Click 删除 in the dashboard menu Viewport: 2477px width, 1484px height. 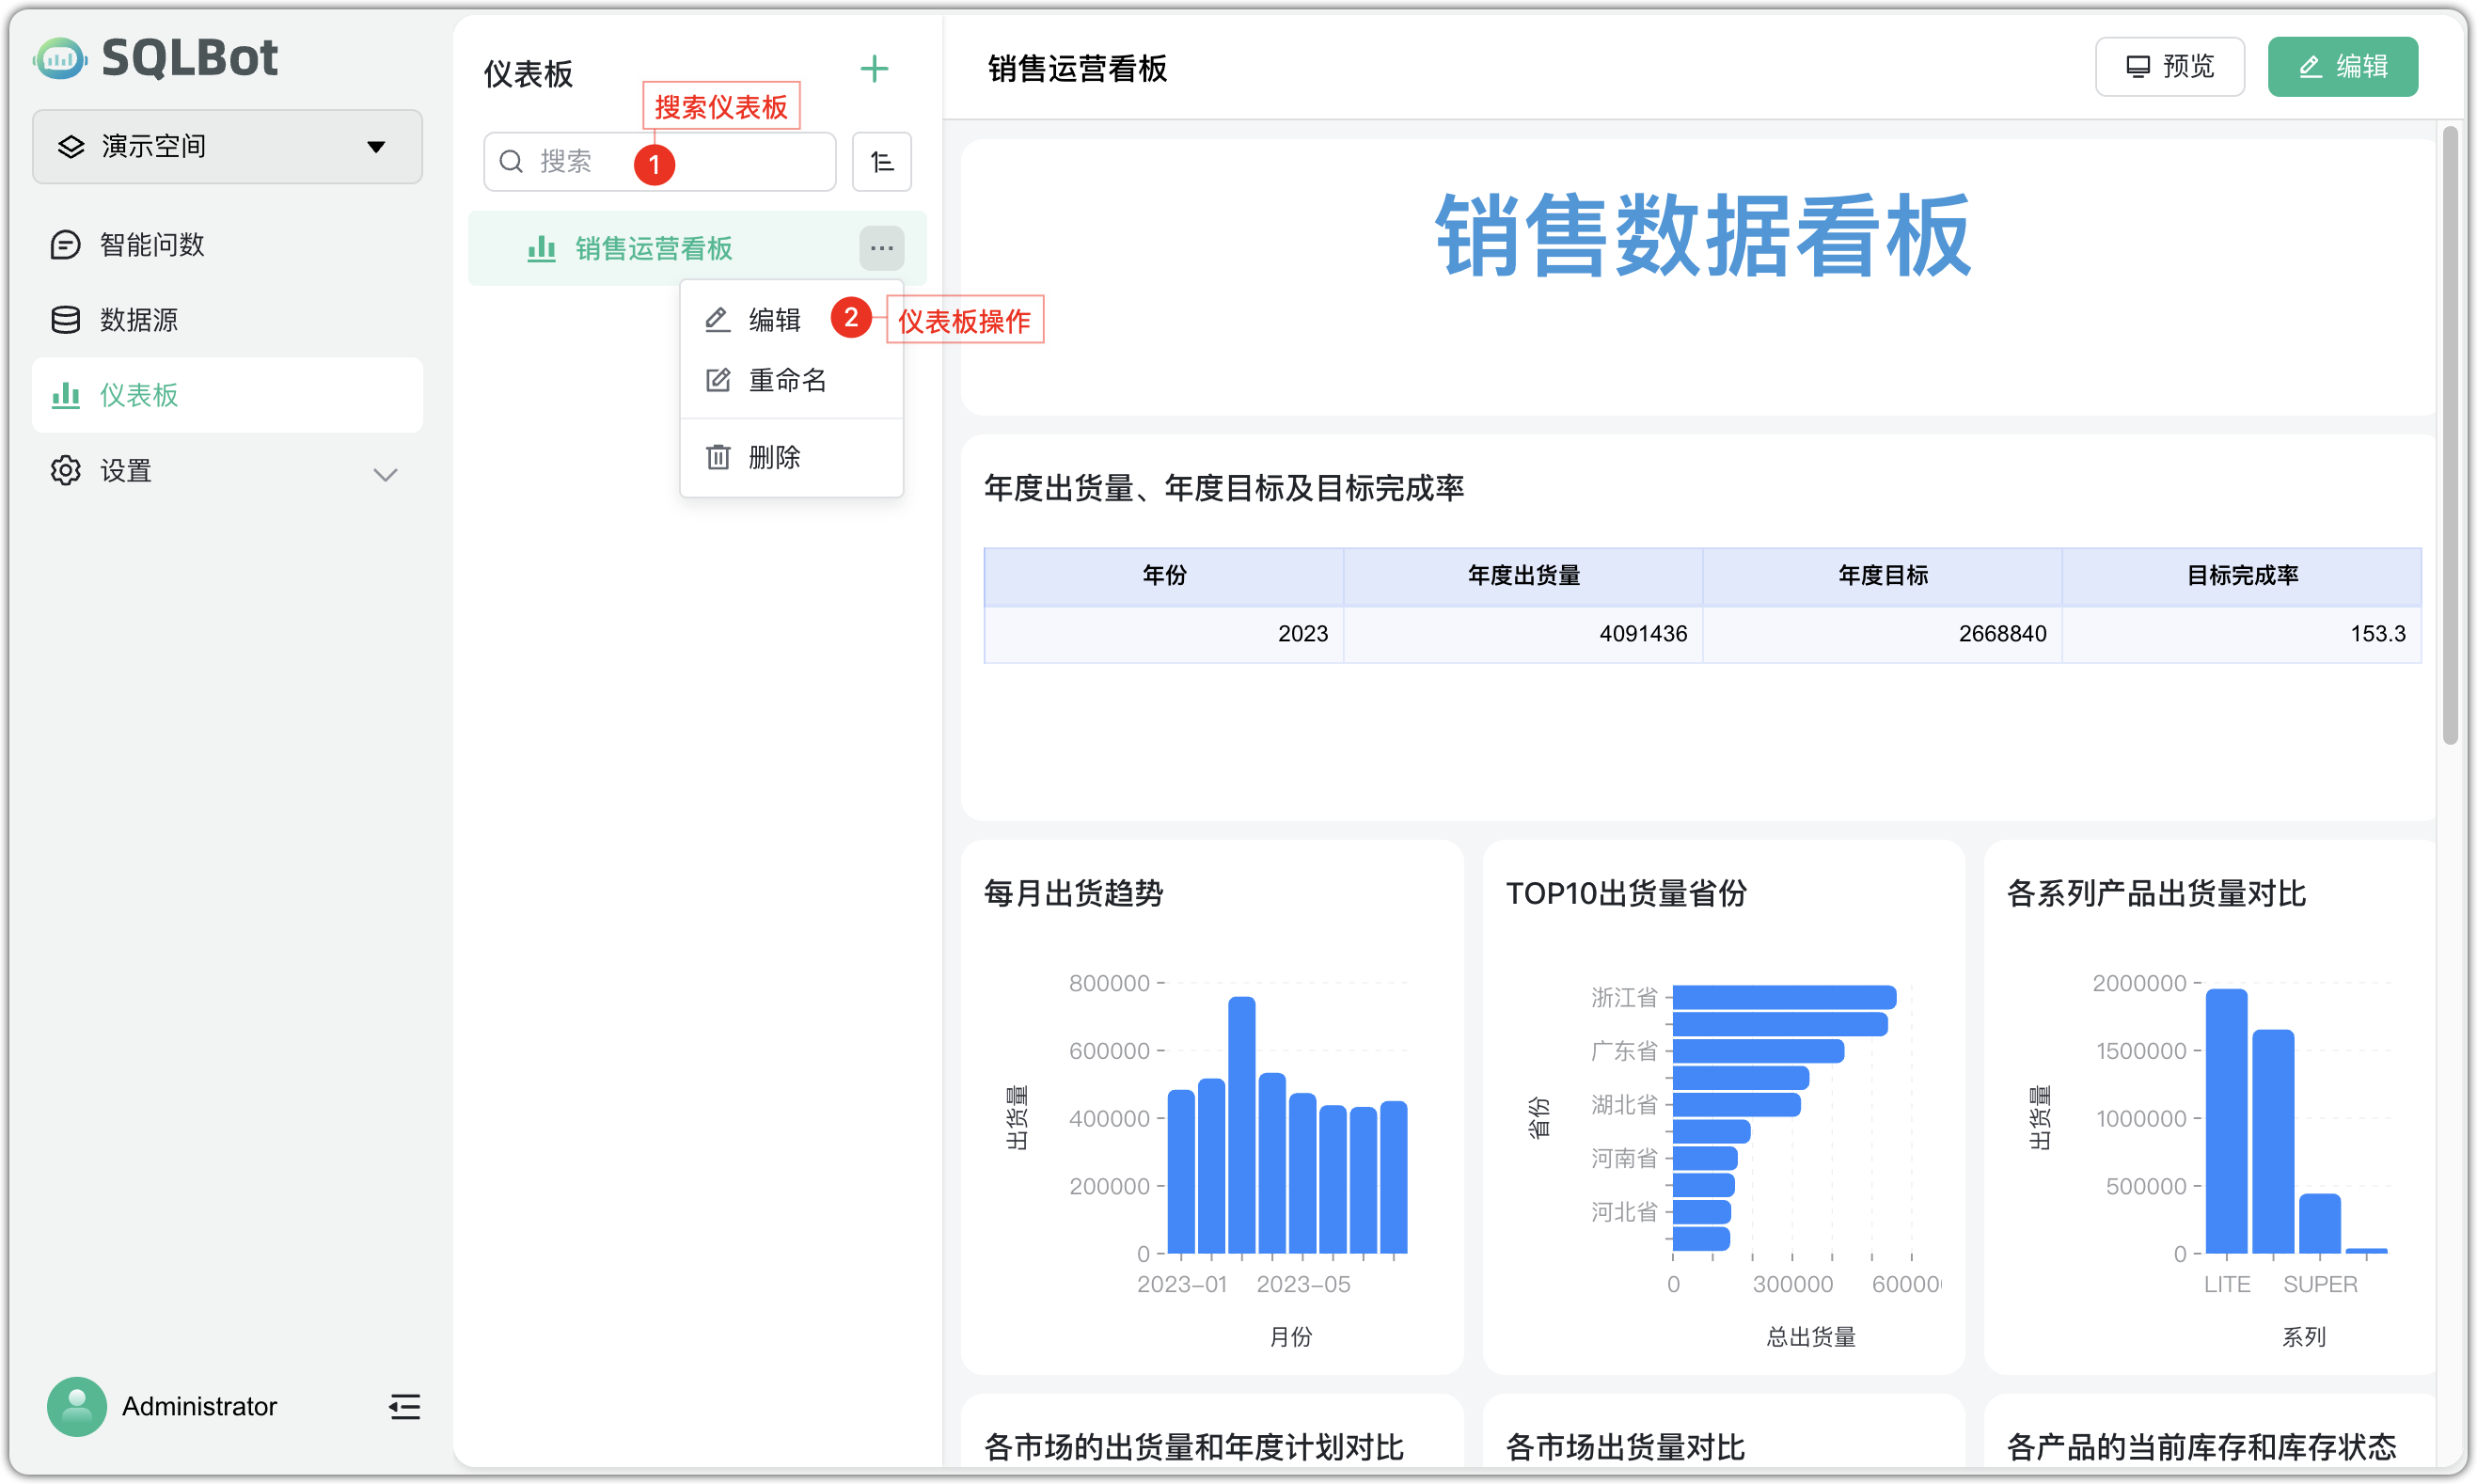click(x=773, y=457)
